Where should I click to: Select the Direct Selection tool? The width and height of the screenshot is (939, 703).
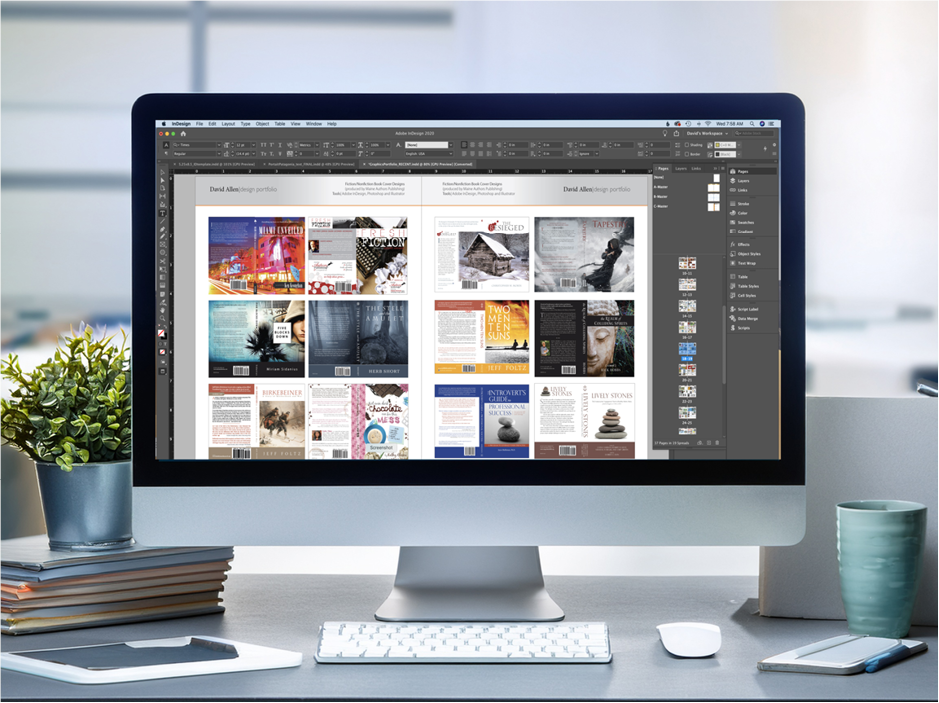pyautogui.click(x=162, y=180)
